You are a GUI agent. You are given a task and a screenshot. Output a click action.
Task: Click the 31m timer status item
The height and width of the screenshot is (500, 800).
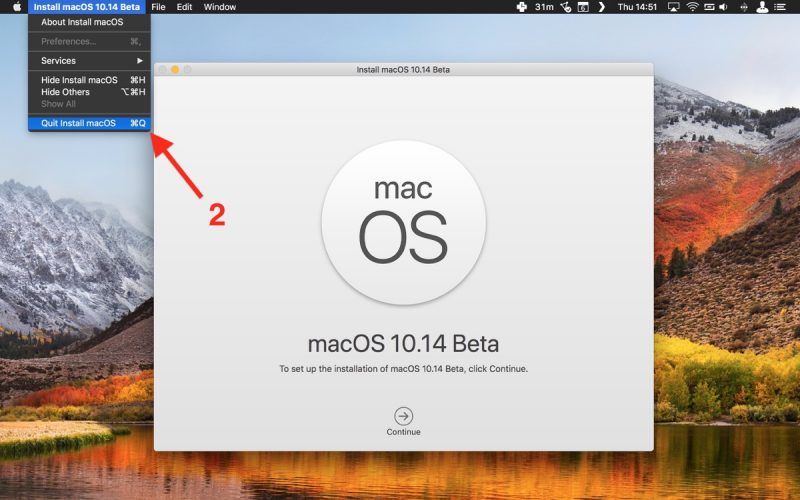click(x=544, y=7)
